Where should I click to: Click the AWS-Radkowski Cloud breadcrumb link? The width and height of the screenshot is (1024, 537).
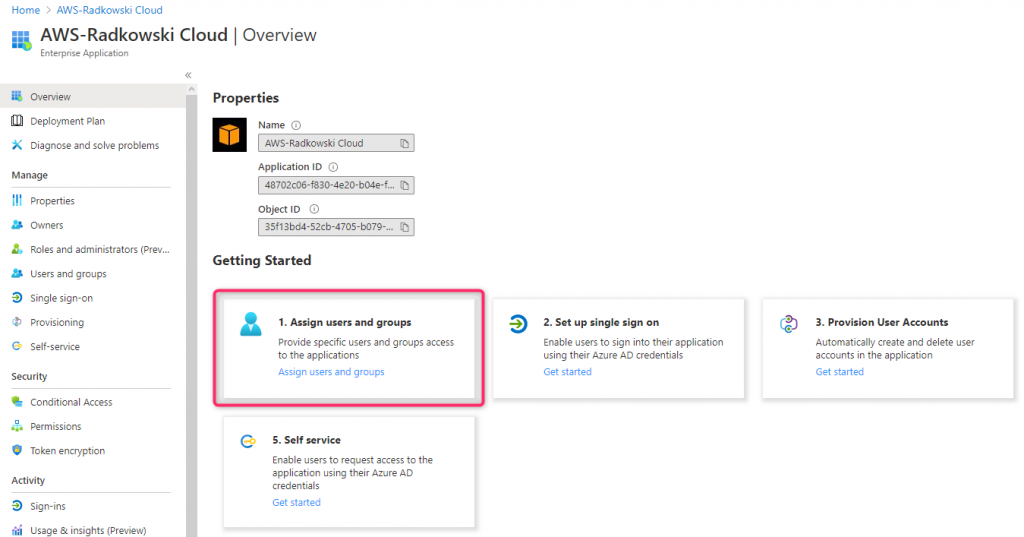click(110, 10)
